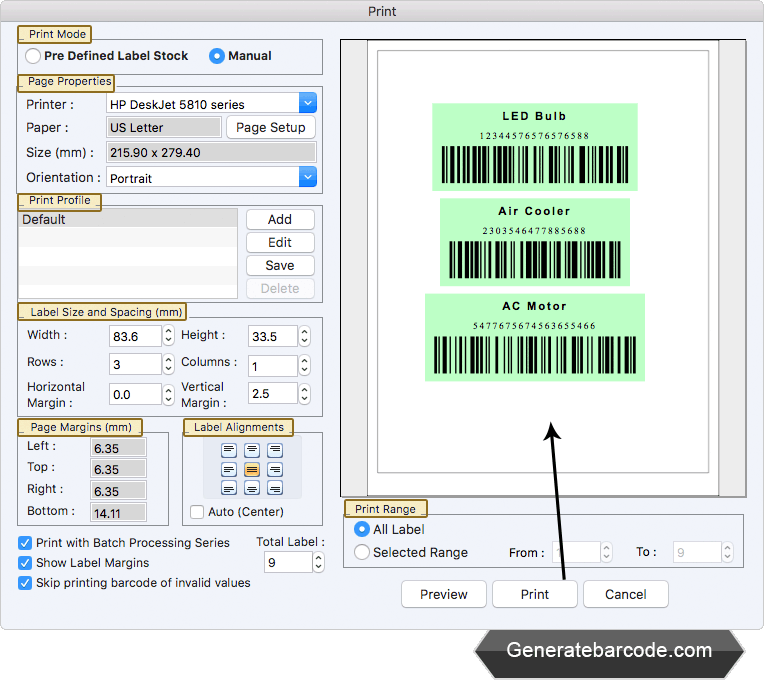The width and height of the screenshot is (764, 681).
Task: Select top-left label alignment icon
Action: 229,450
